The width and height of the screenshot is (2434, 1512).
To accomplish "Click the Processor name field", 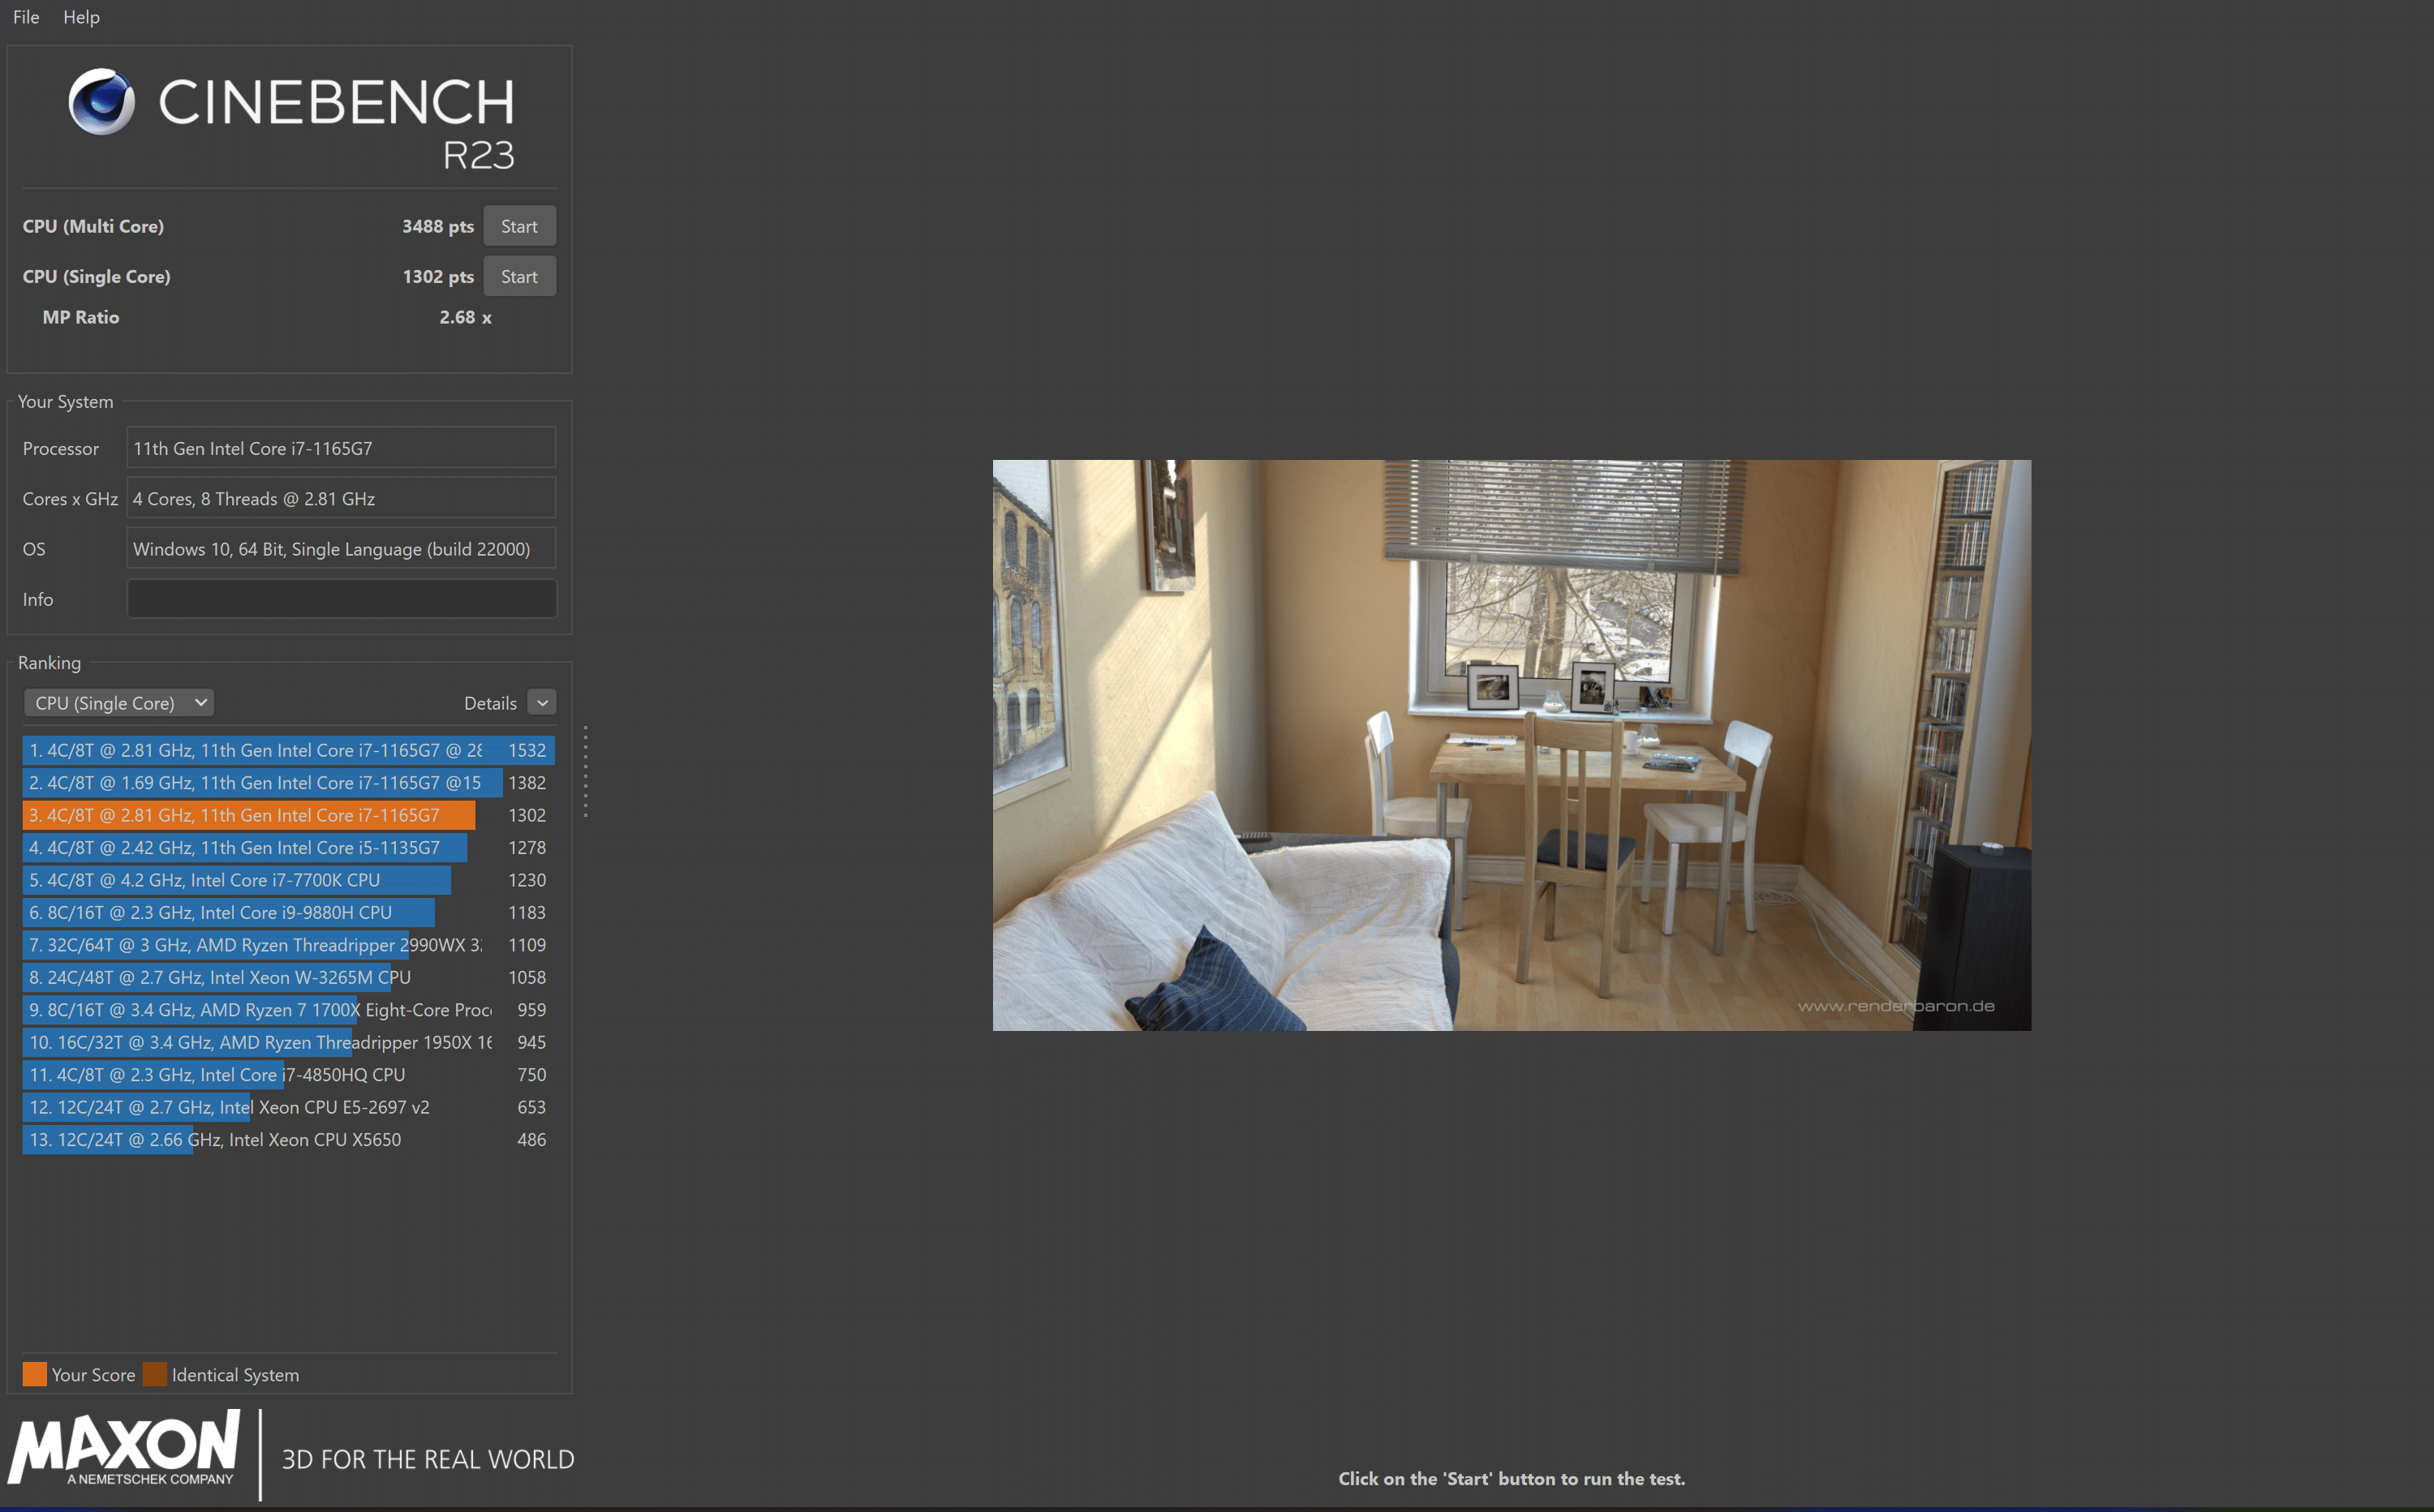I will tap(341, 448).
